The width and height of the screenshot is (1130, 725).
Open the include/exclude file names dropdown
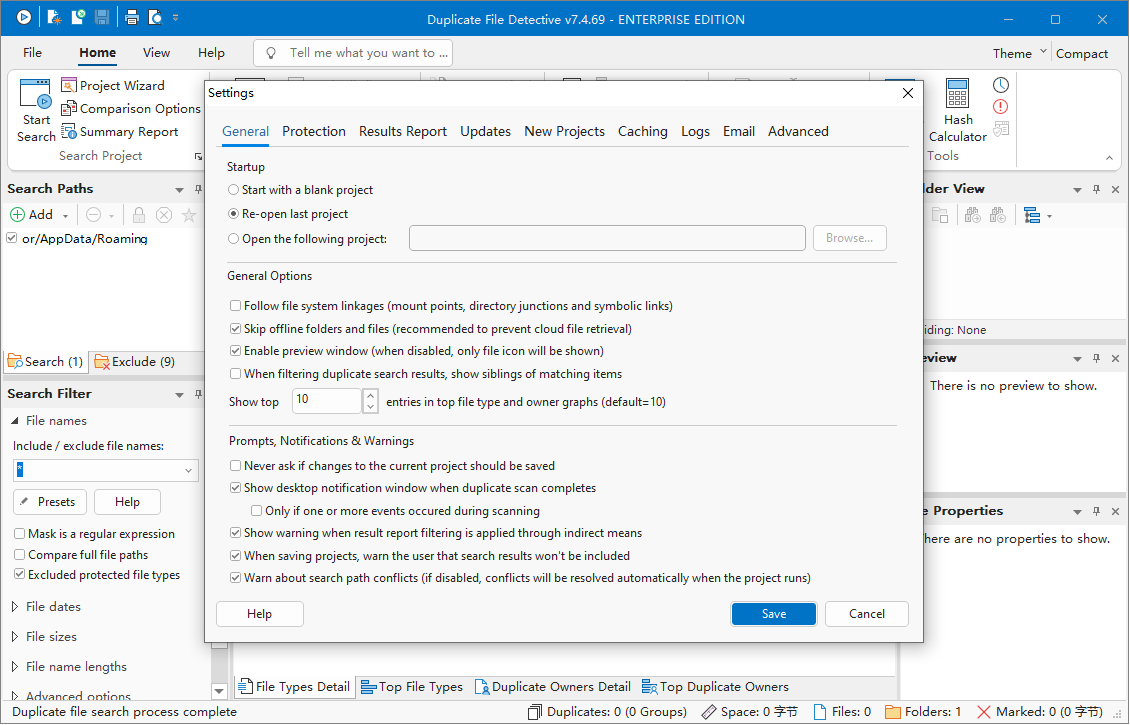(189, 470)
